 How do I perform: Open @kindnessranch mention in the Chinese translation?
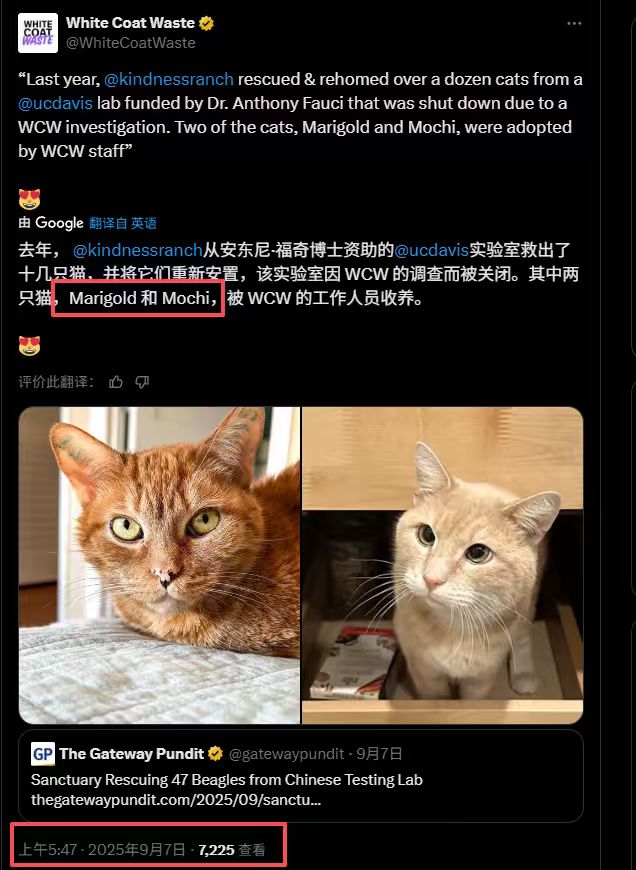coord(137,250)
